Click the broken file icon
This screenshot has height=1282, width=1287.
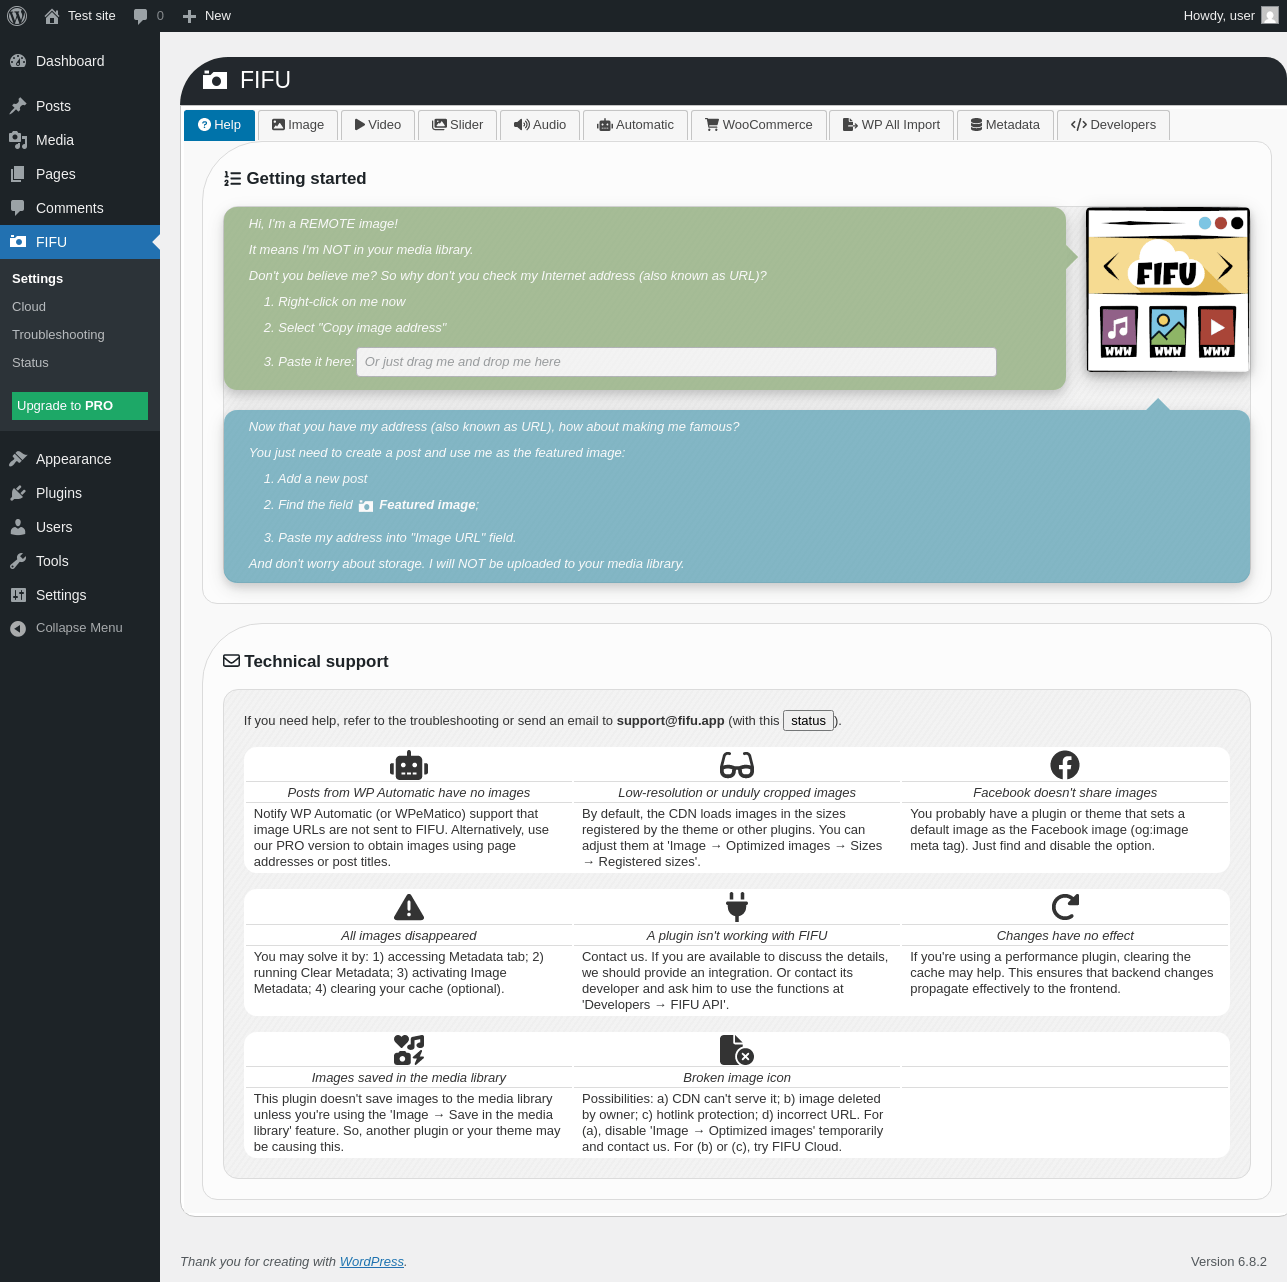[x=737, y=1050]
